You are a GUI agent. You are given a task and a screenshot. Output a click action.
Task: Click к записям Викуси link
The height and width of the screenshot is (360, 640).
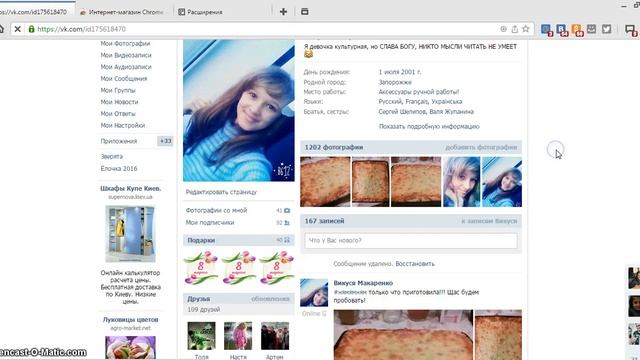pyautogui.click(x=489, y=221)
